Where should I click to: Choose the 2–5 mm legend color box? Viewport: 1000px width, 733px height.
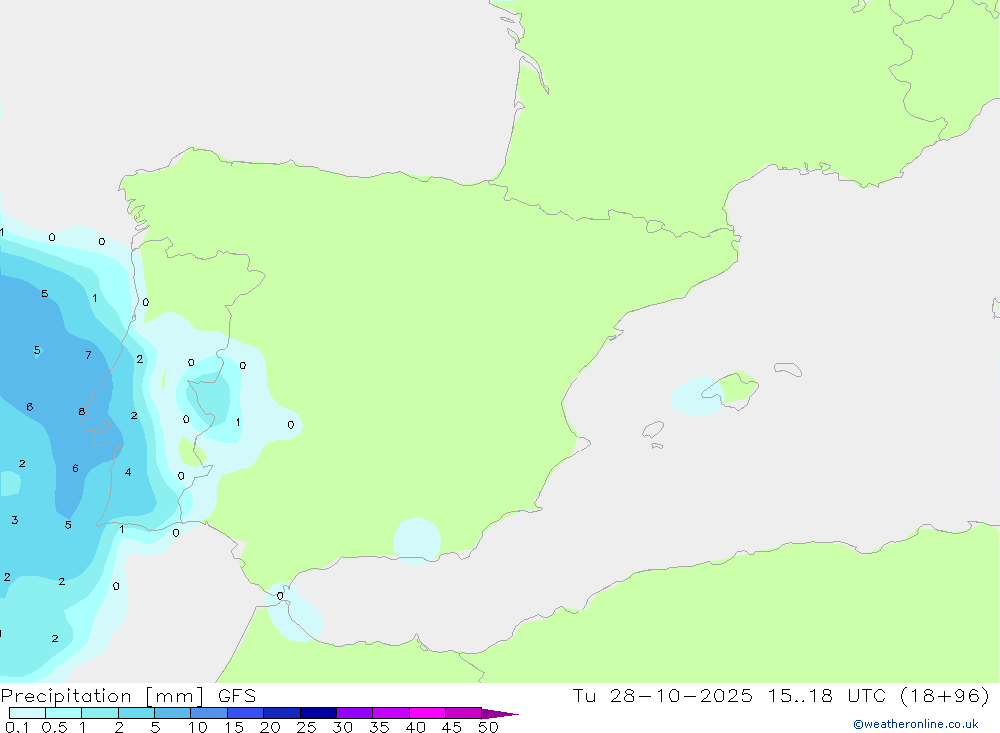point(136,713)
